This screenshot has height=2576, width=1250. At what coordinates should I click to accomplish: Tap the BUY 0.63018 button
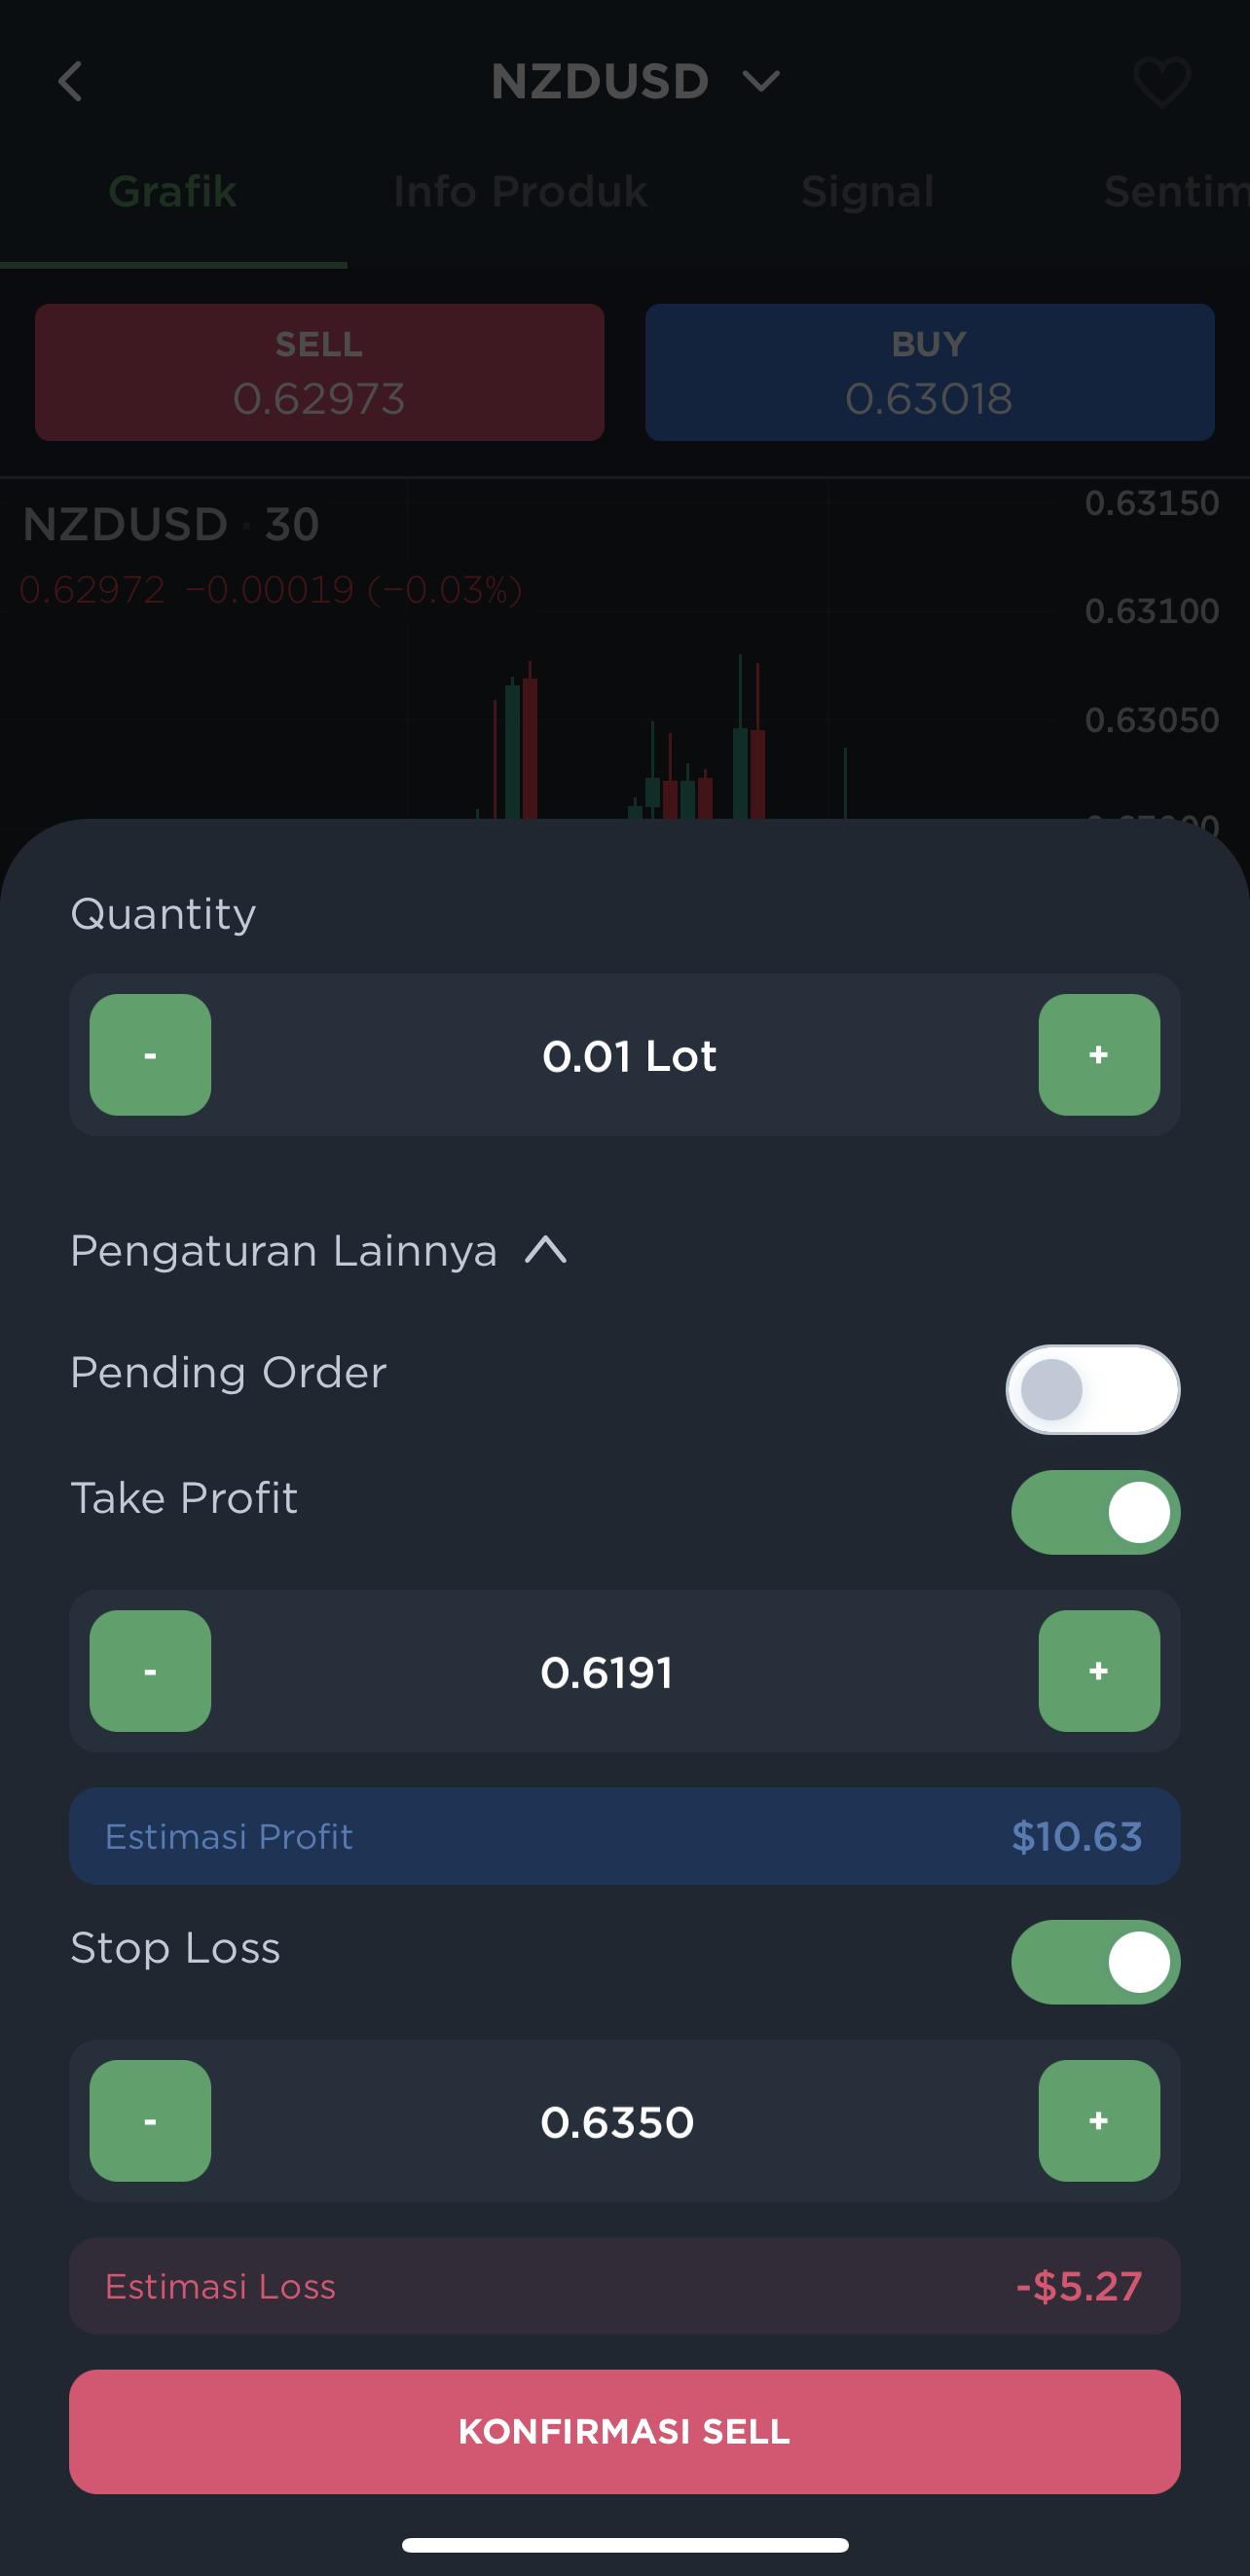point(929,372)
